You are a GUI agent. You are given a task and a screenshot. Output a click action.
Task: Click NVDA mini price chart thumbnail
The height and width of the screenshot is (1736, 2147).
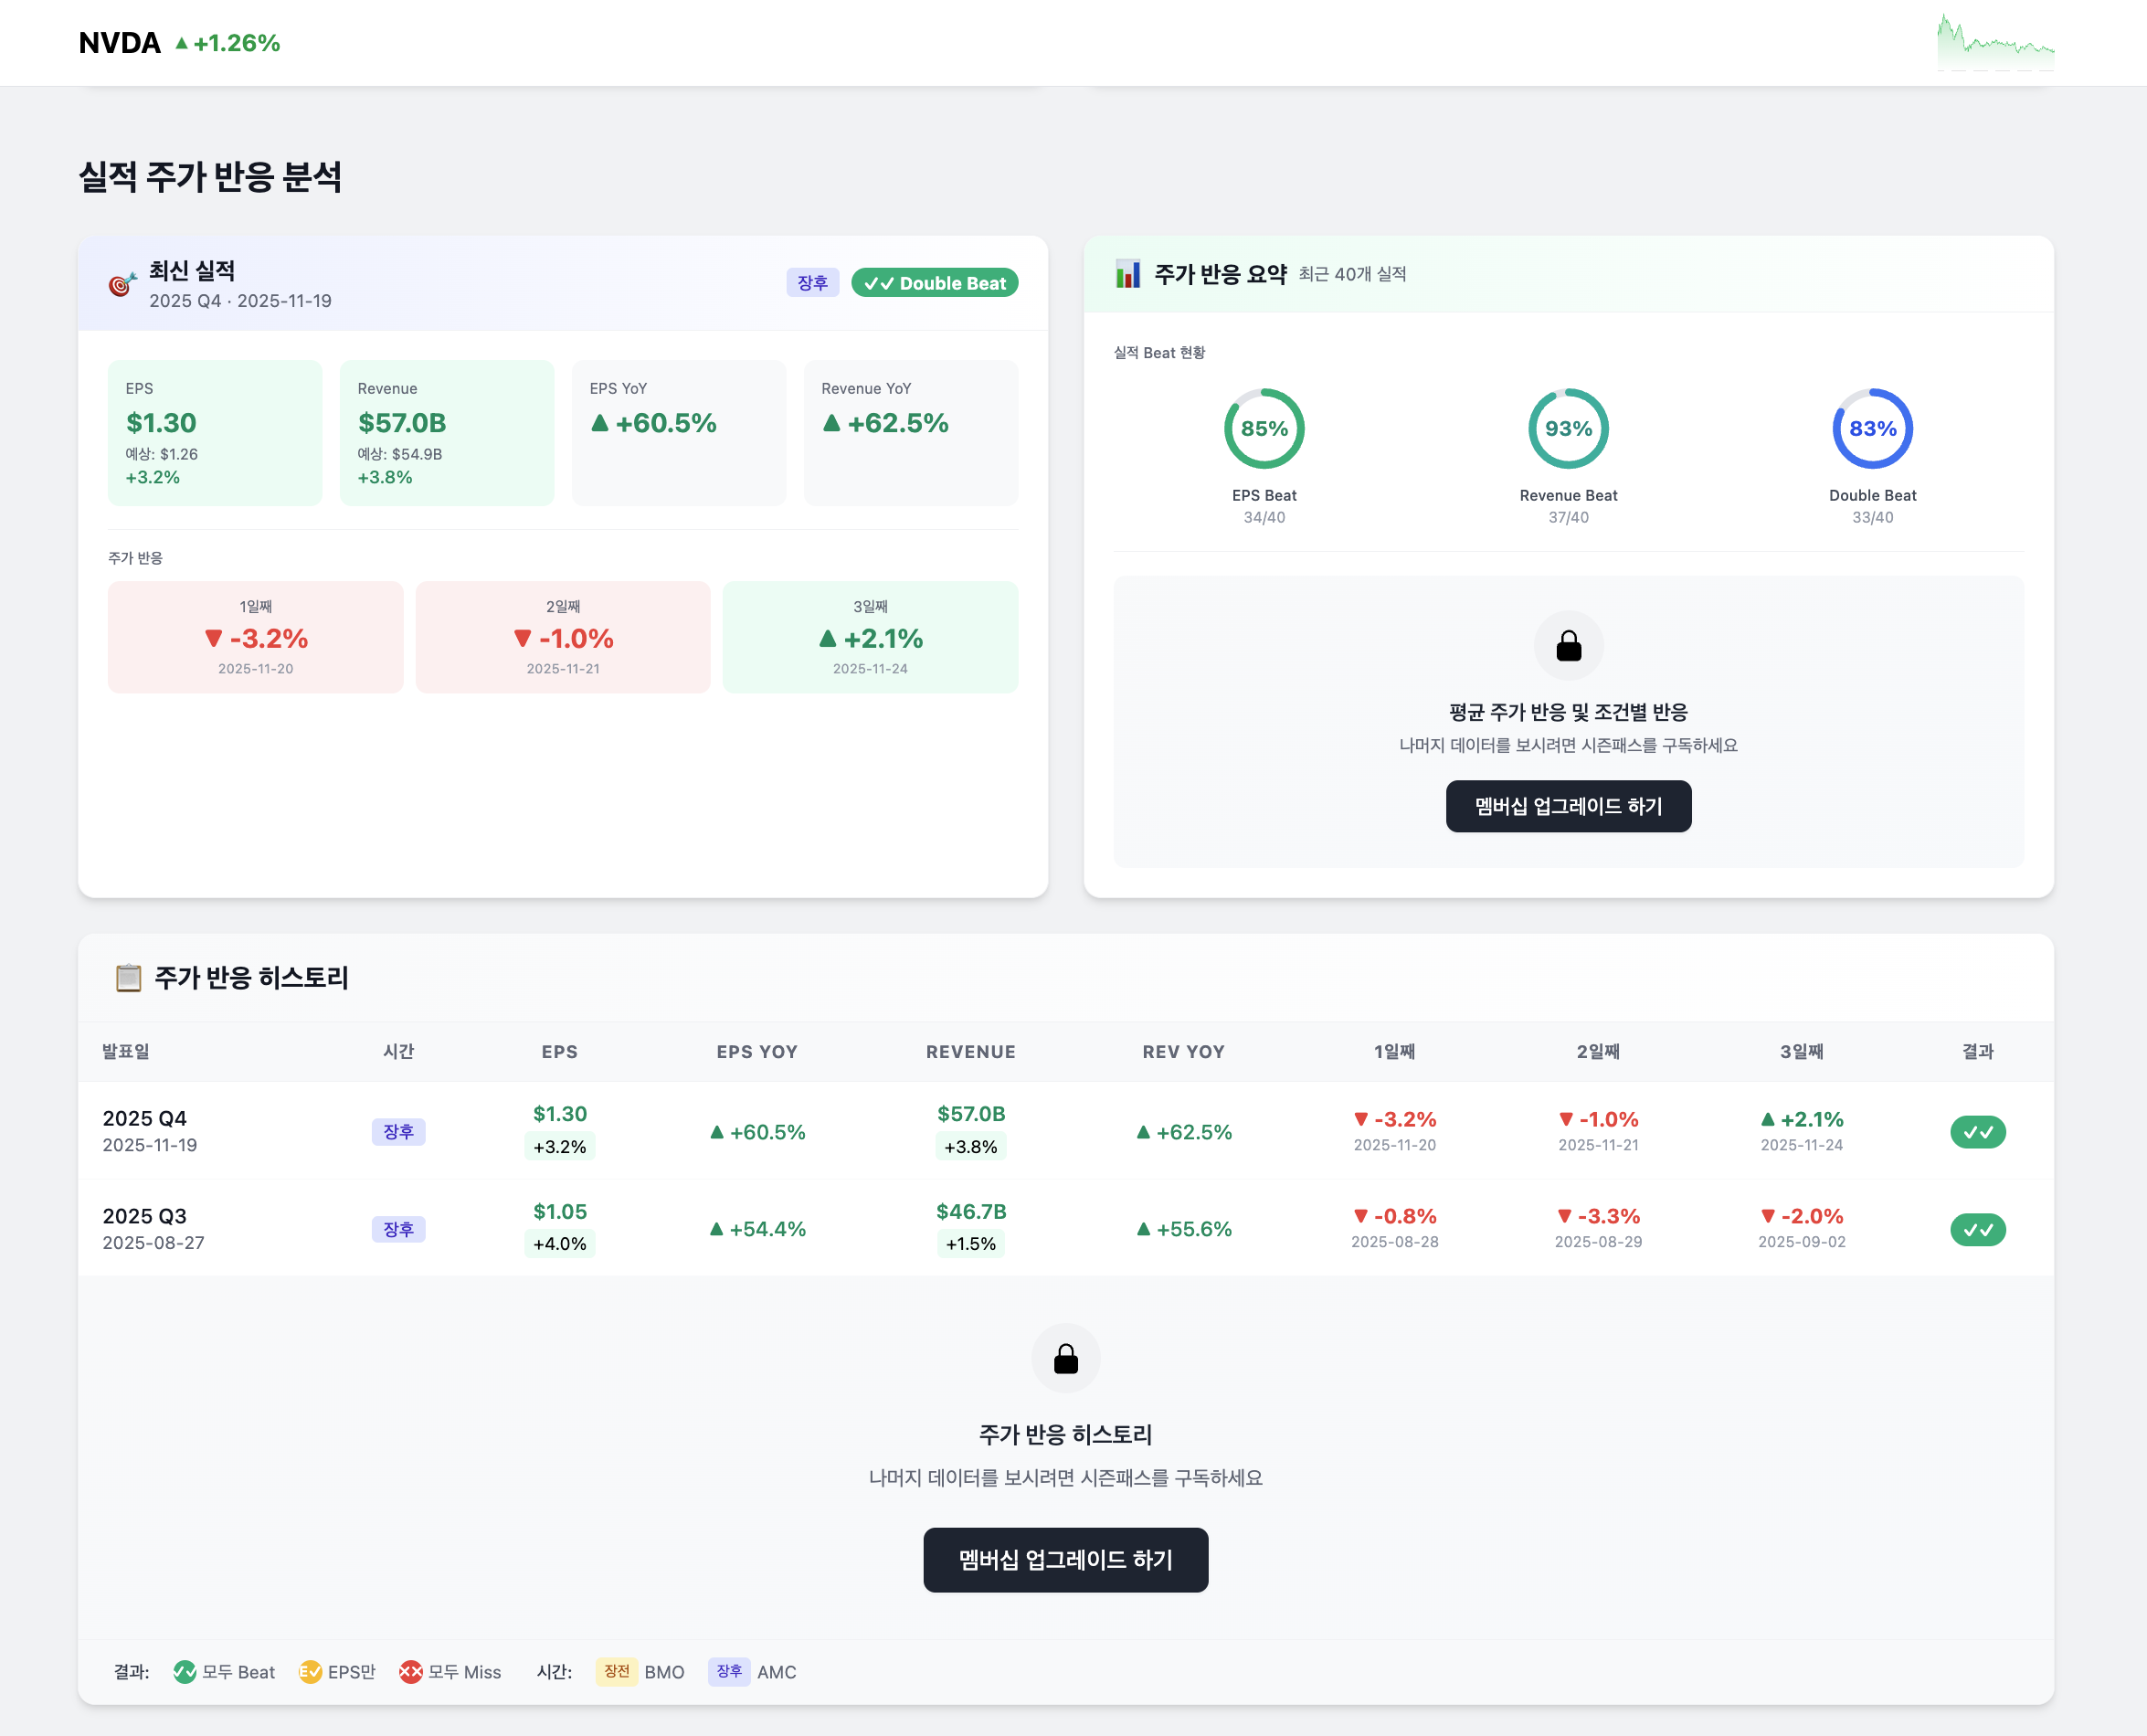(x=1995, y=43)
